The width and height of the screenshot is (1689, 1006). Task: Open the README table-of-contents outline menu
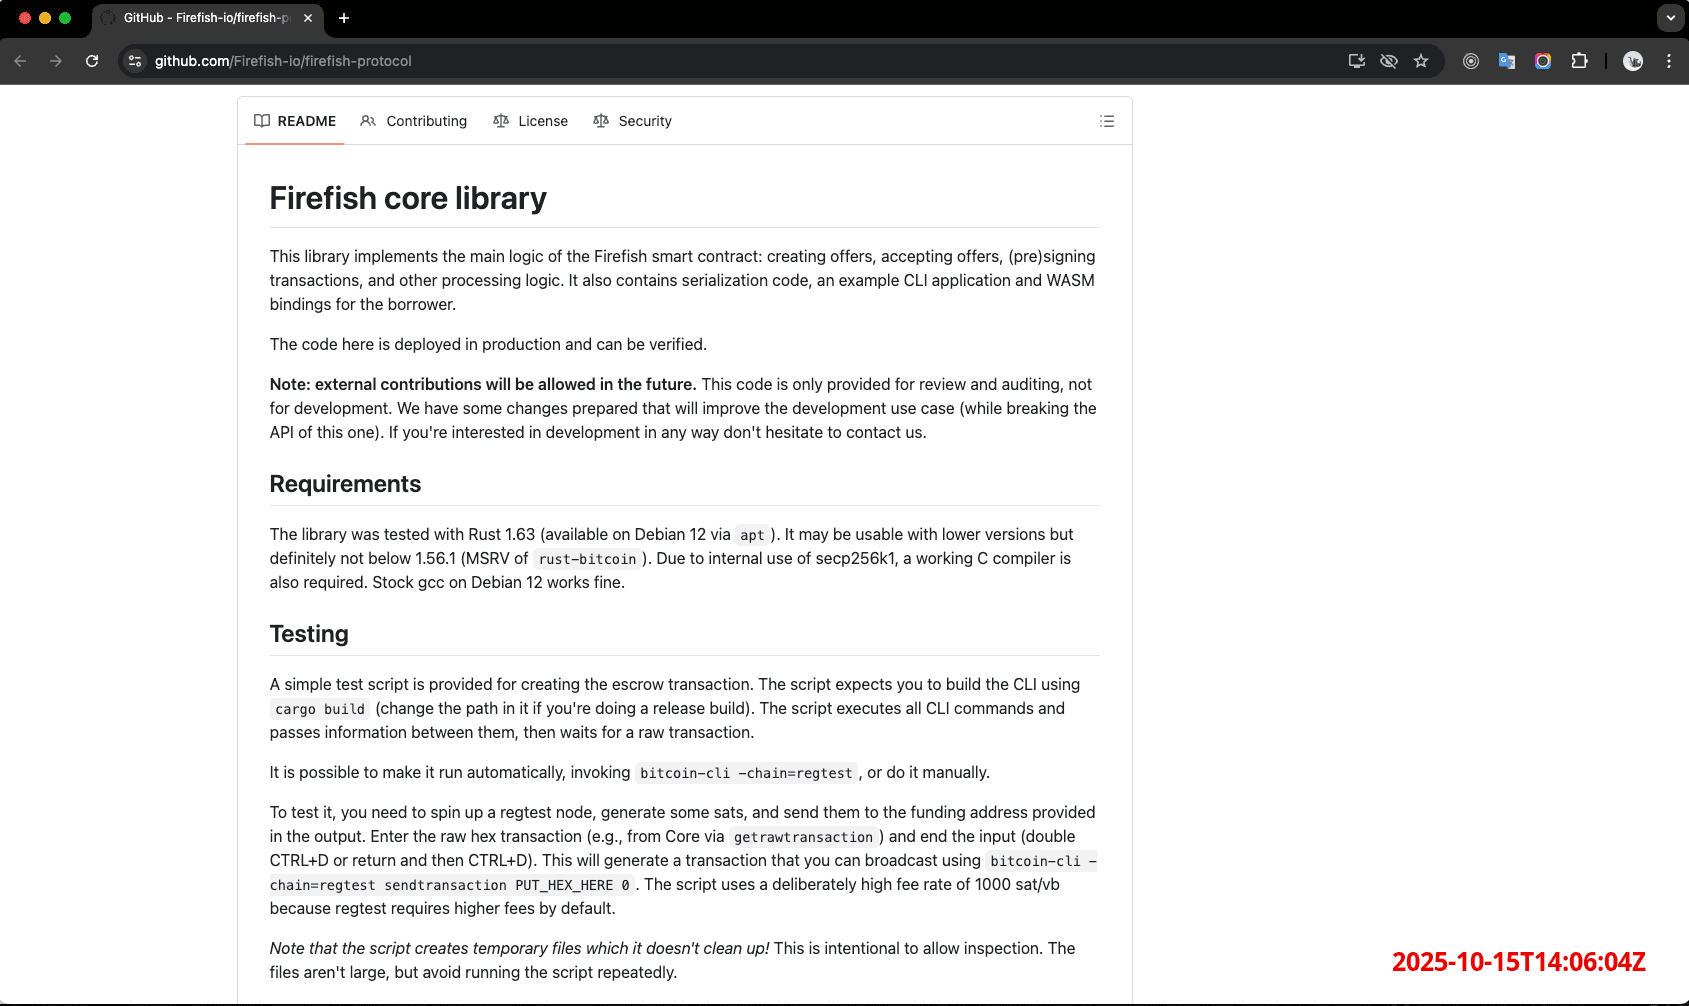(x=1107, y=121)
